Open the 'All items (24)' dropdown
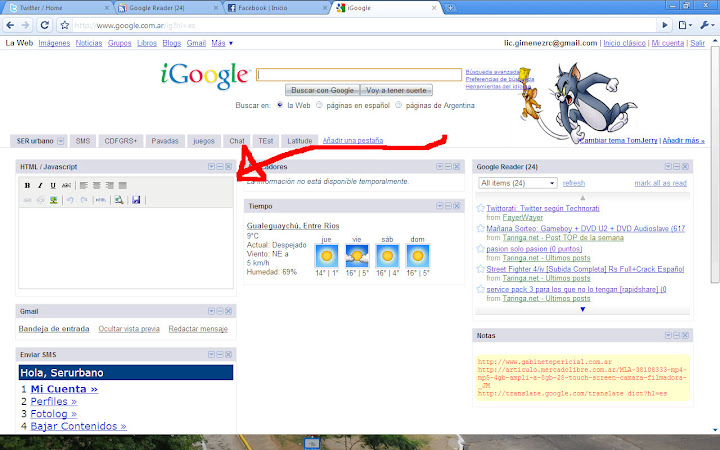 pyautogui.click(x=518, y=183)
